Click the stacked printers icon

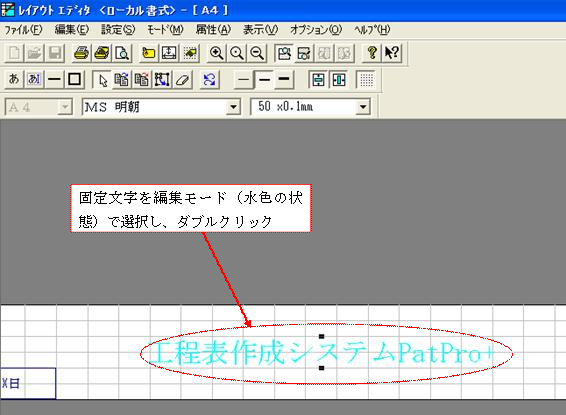pos(102,53)
